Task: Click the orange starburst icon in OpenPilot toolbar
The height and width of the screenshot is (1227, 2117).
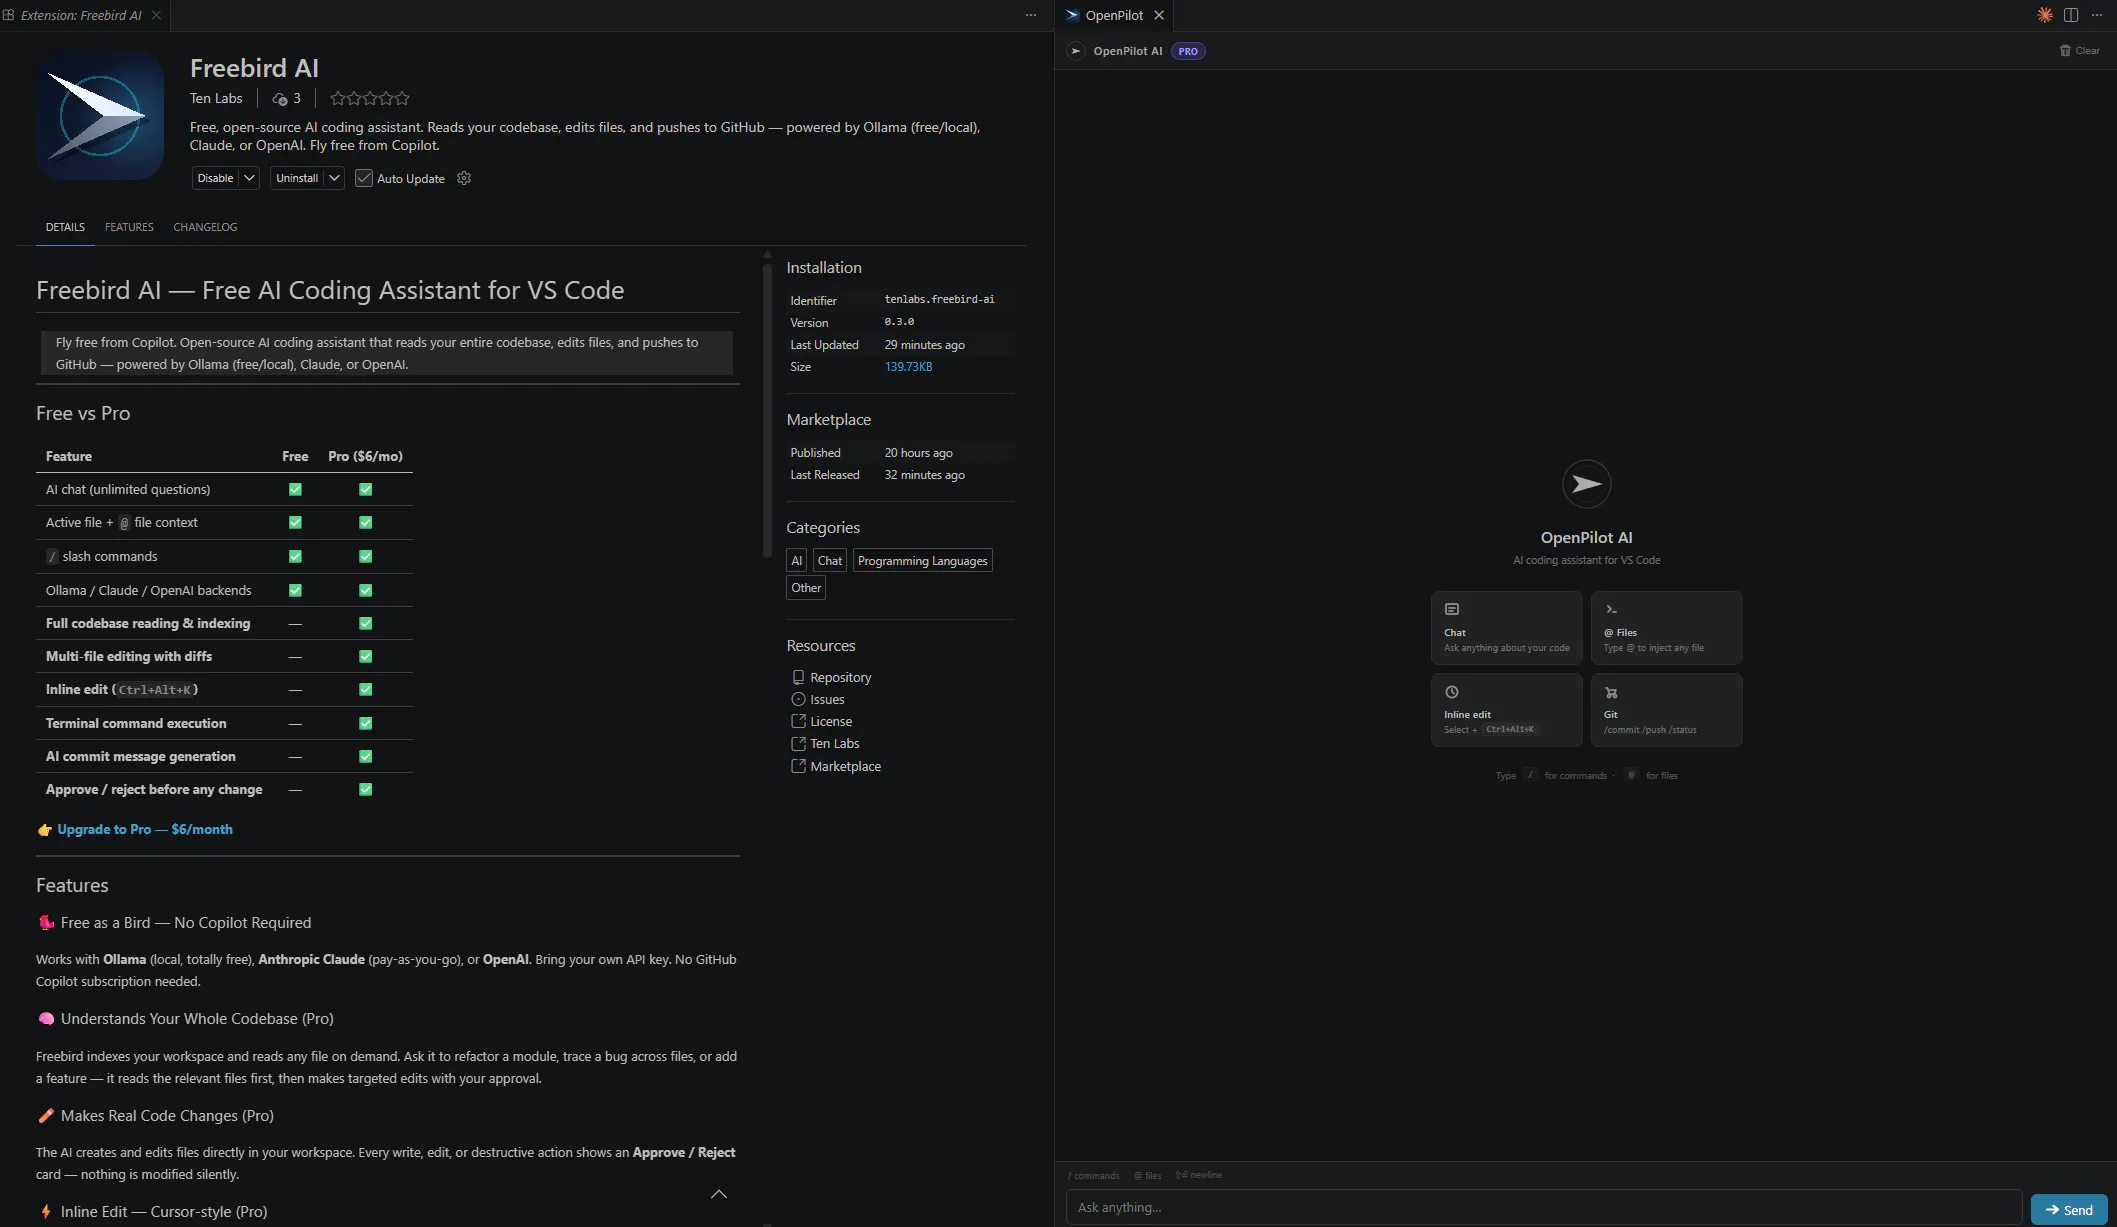Action: (2045, 15)
